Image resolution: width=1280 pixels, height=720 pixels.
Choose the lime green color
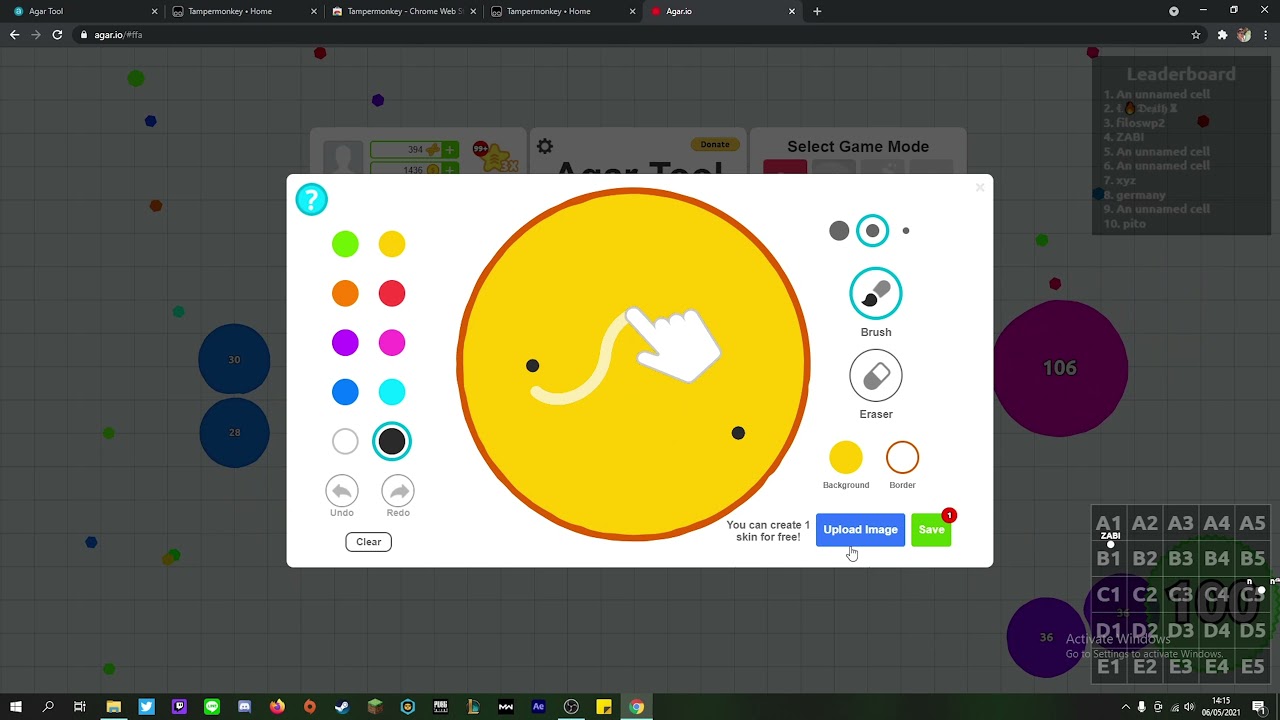(x=345, y=244)
